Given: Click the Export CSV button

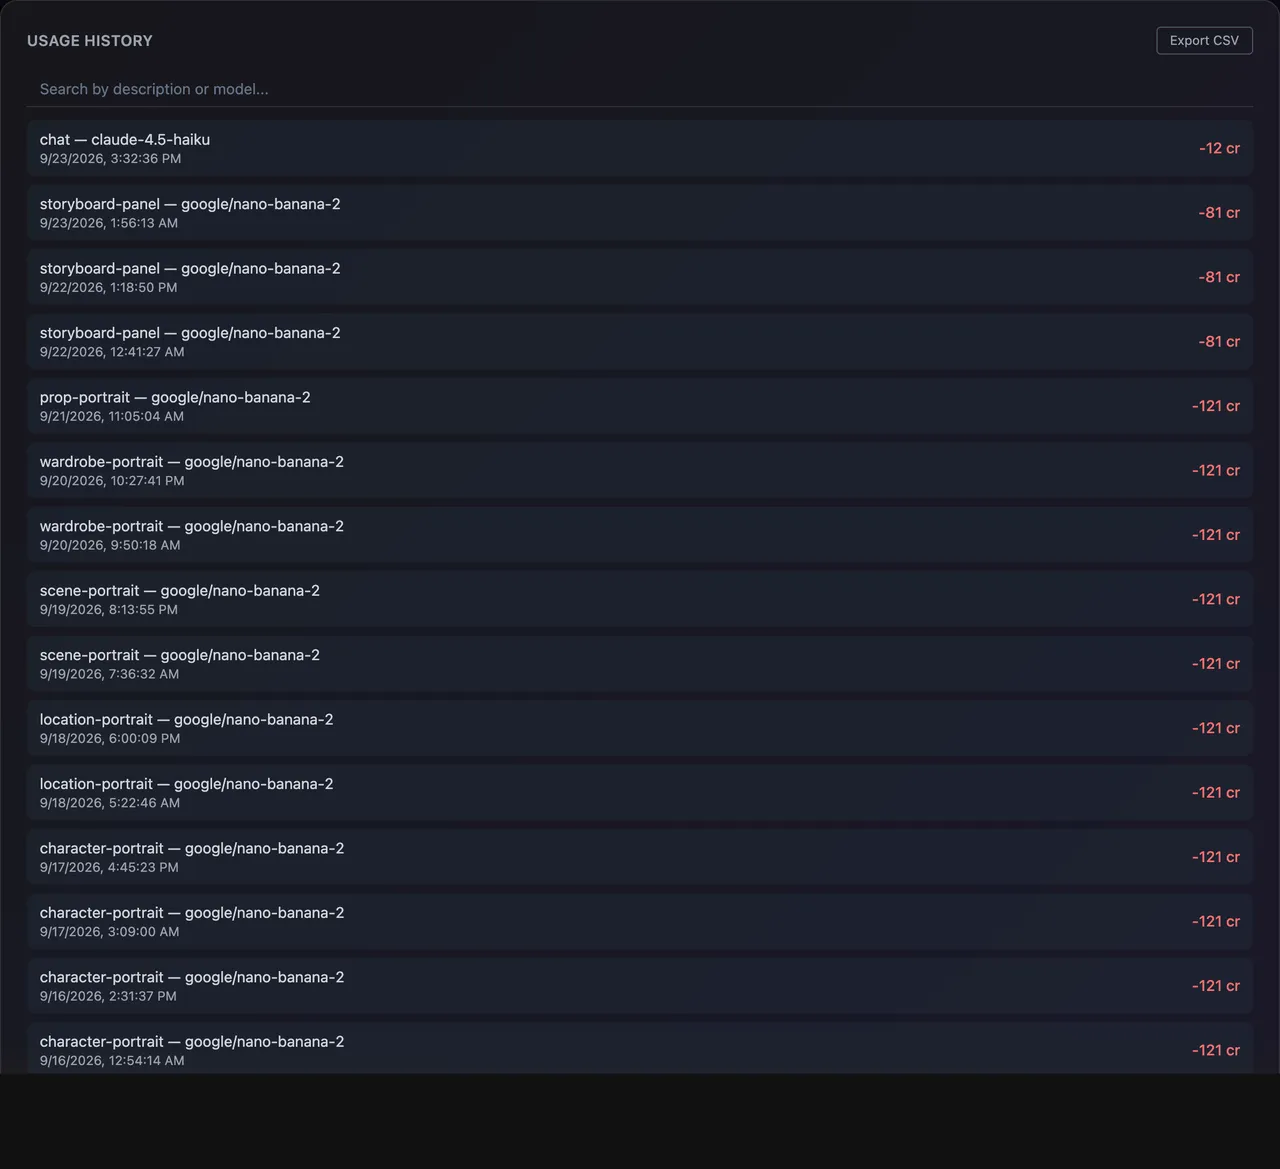Looking at the screenshot, I should click(1204, 40).
